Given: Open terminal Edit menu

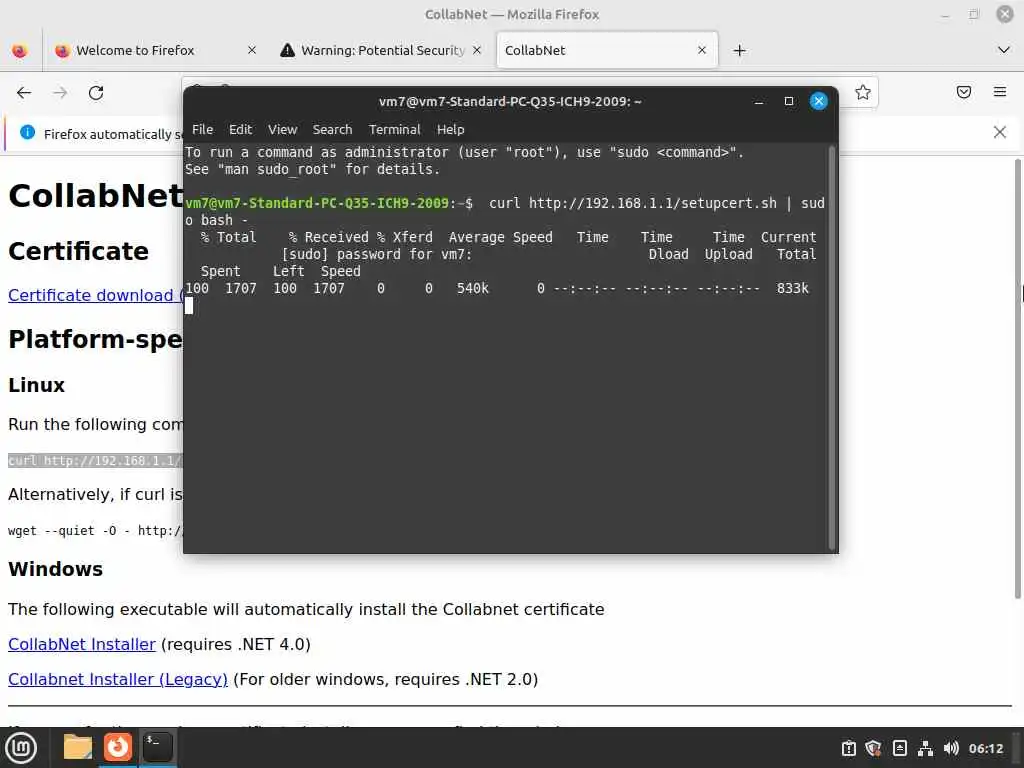Looking at the screenshot, I should pyautogui.click(x=240, y=129).
